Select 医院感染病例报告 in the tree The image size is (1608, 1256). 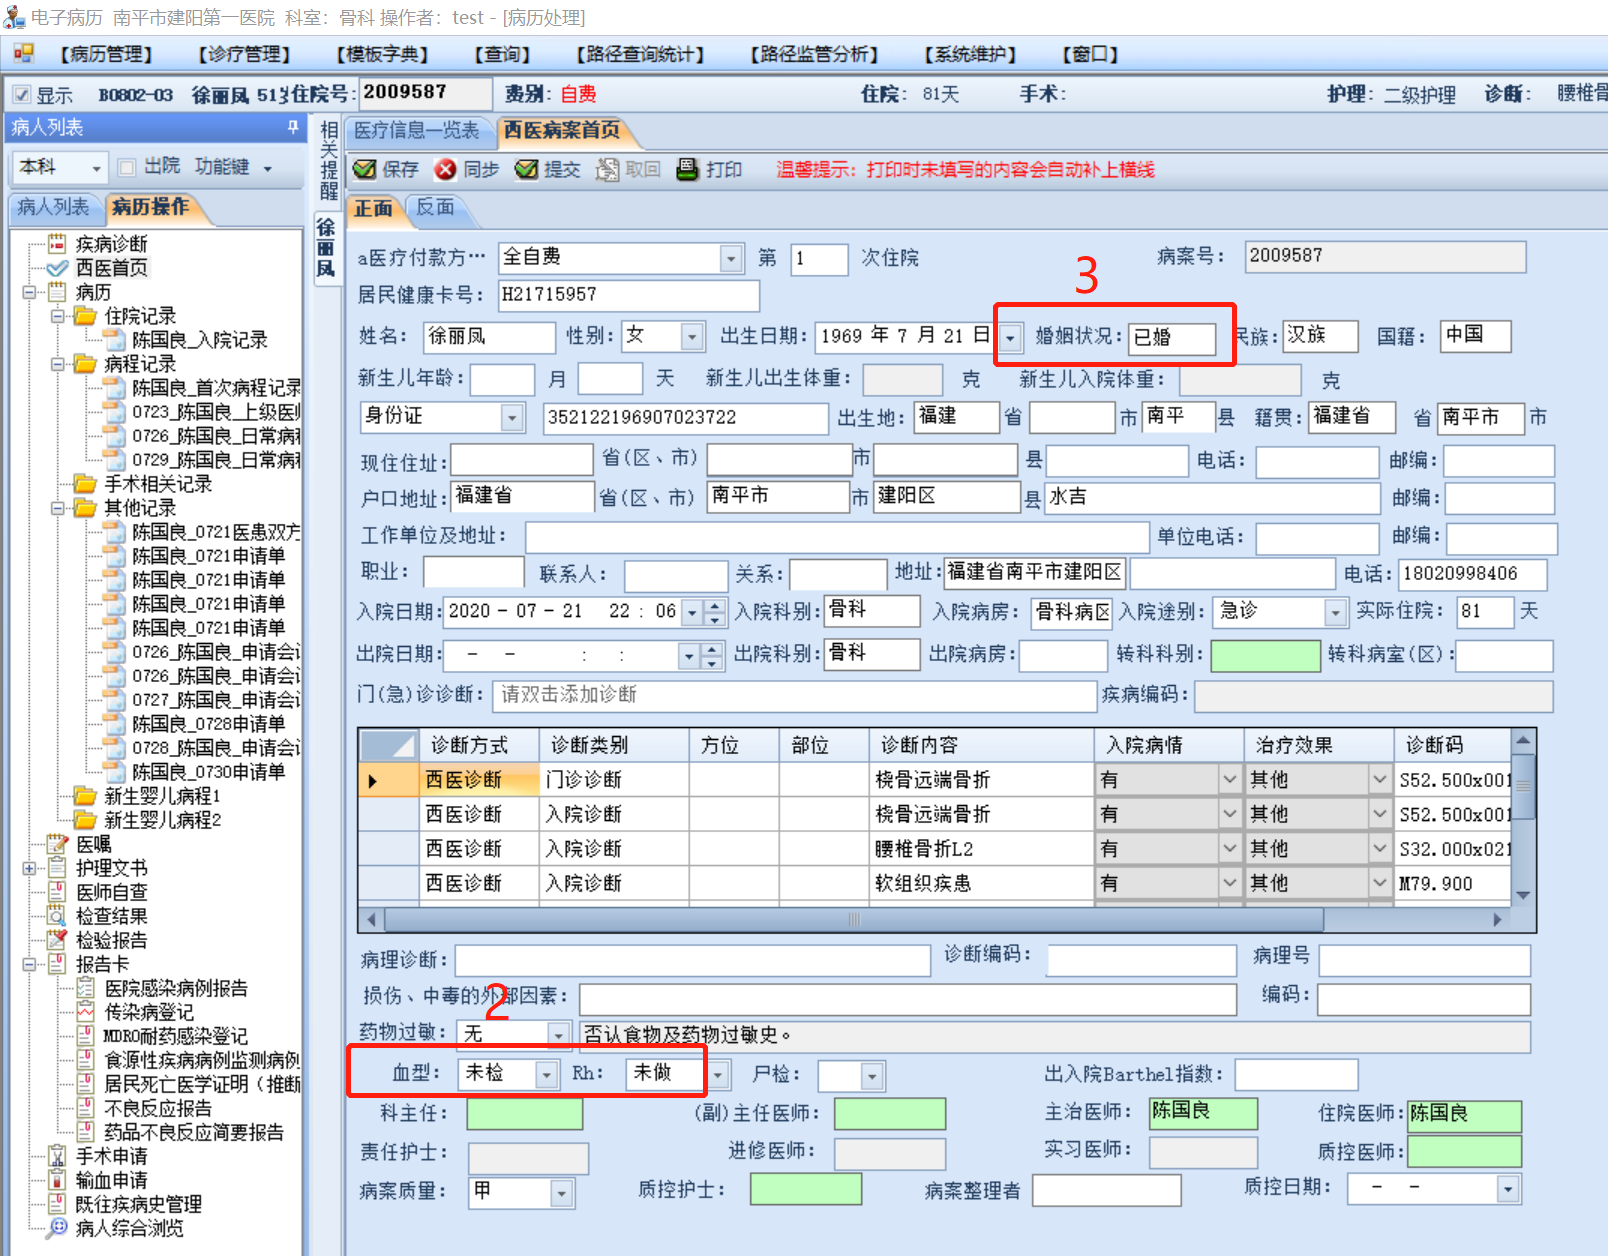click(x=176, y=988)
